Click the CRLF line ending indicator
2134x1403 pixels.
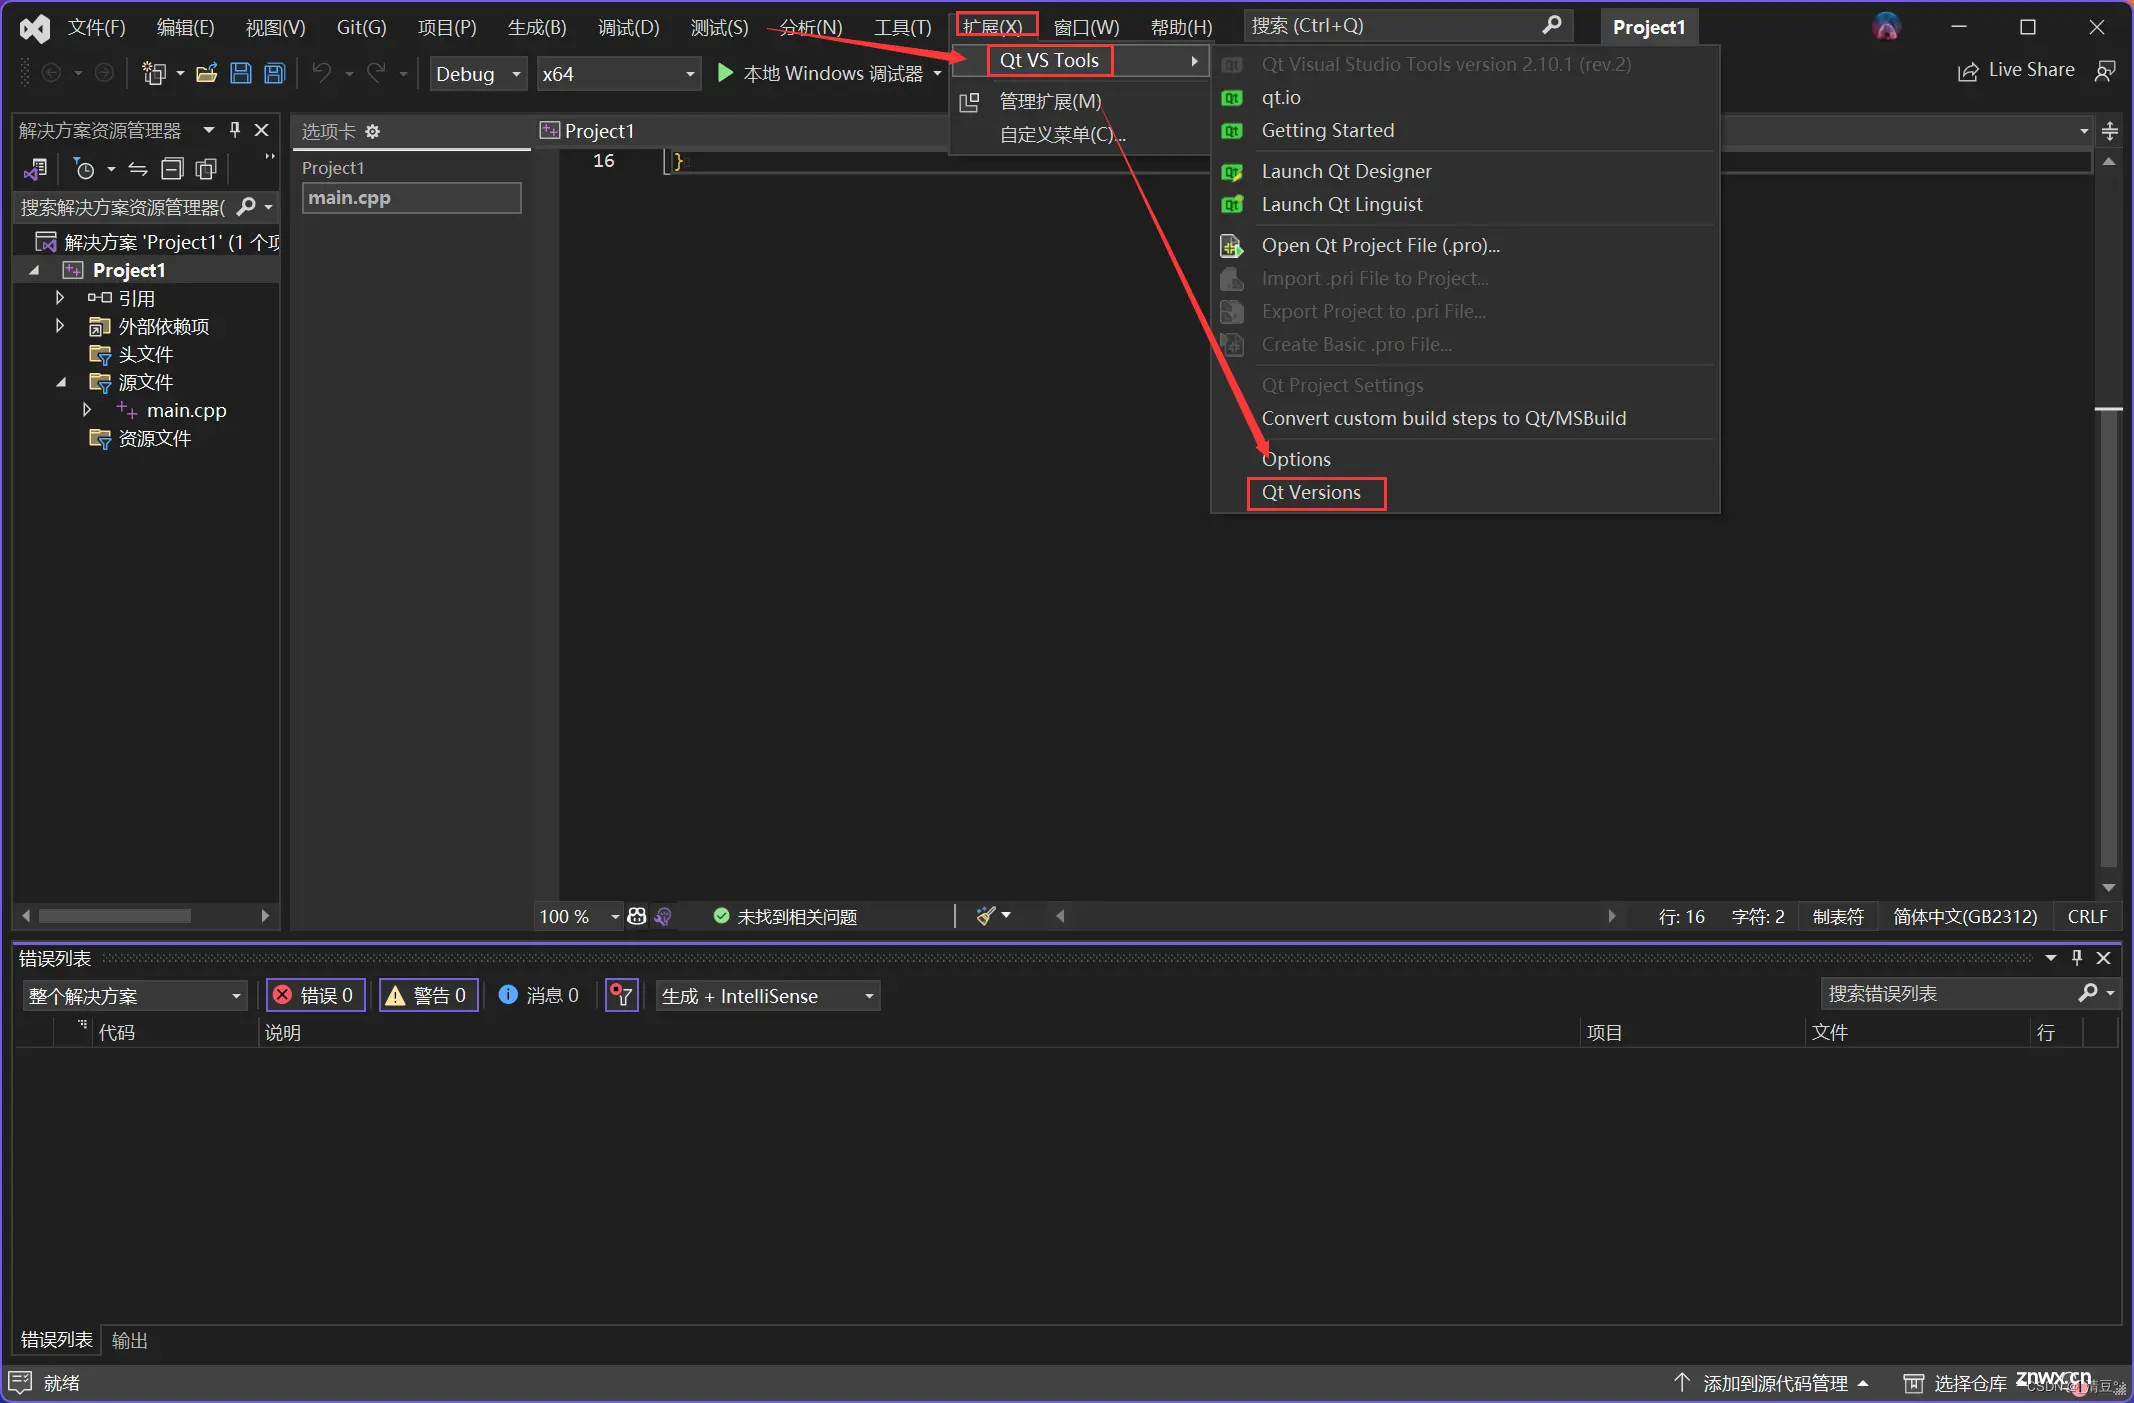(x=2088, y=916)
